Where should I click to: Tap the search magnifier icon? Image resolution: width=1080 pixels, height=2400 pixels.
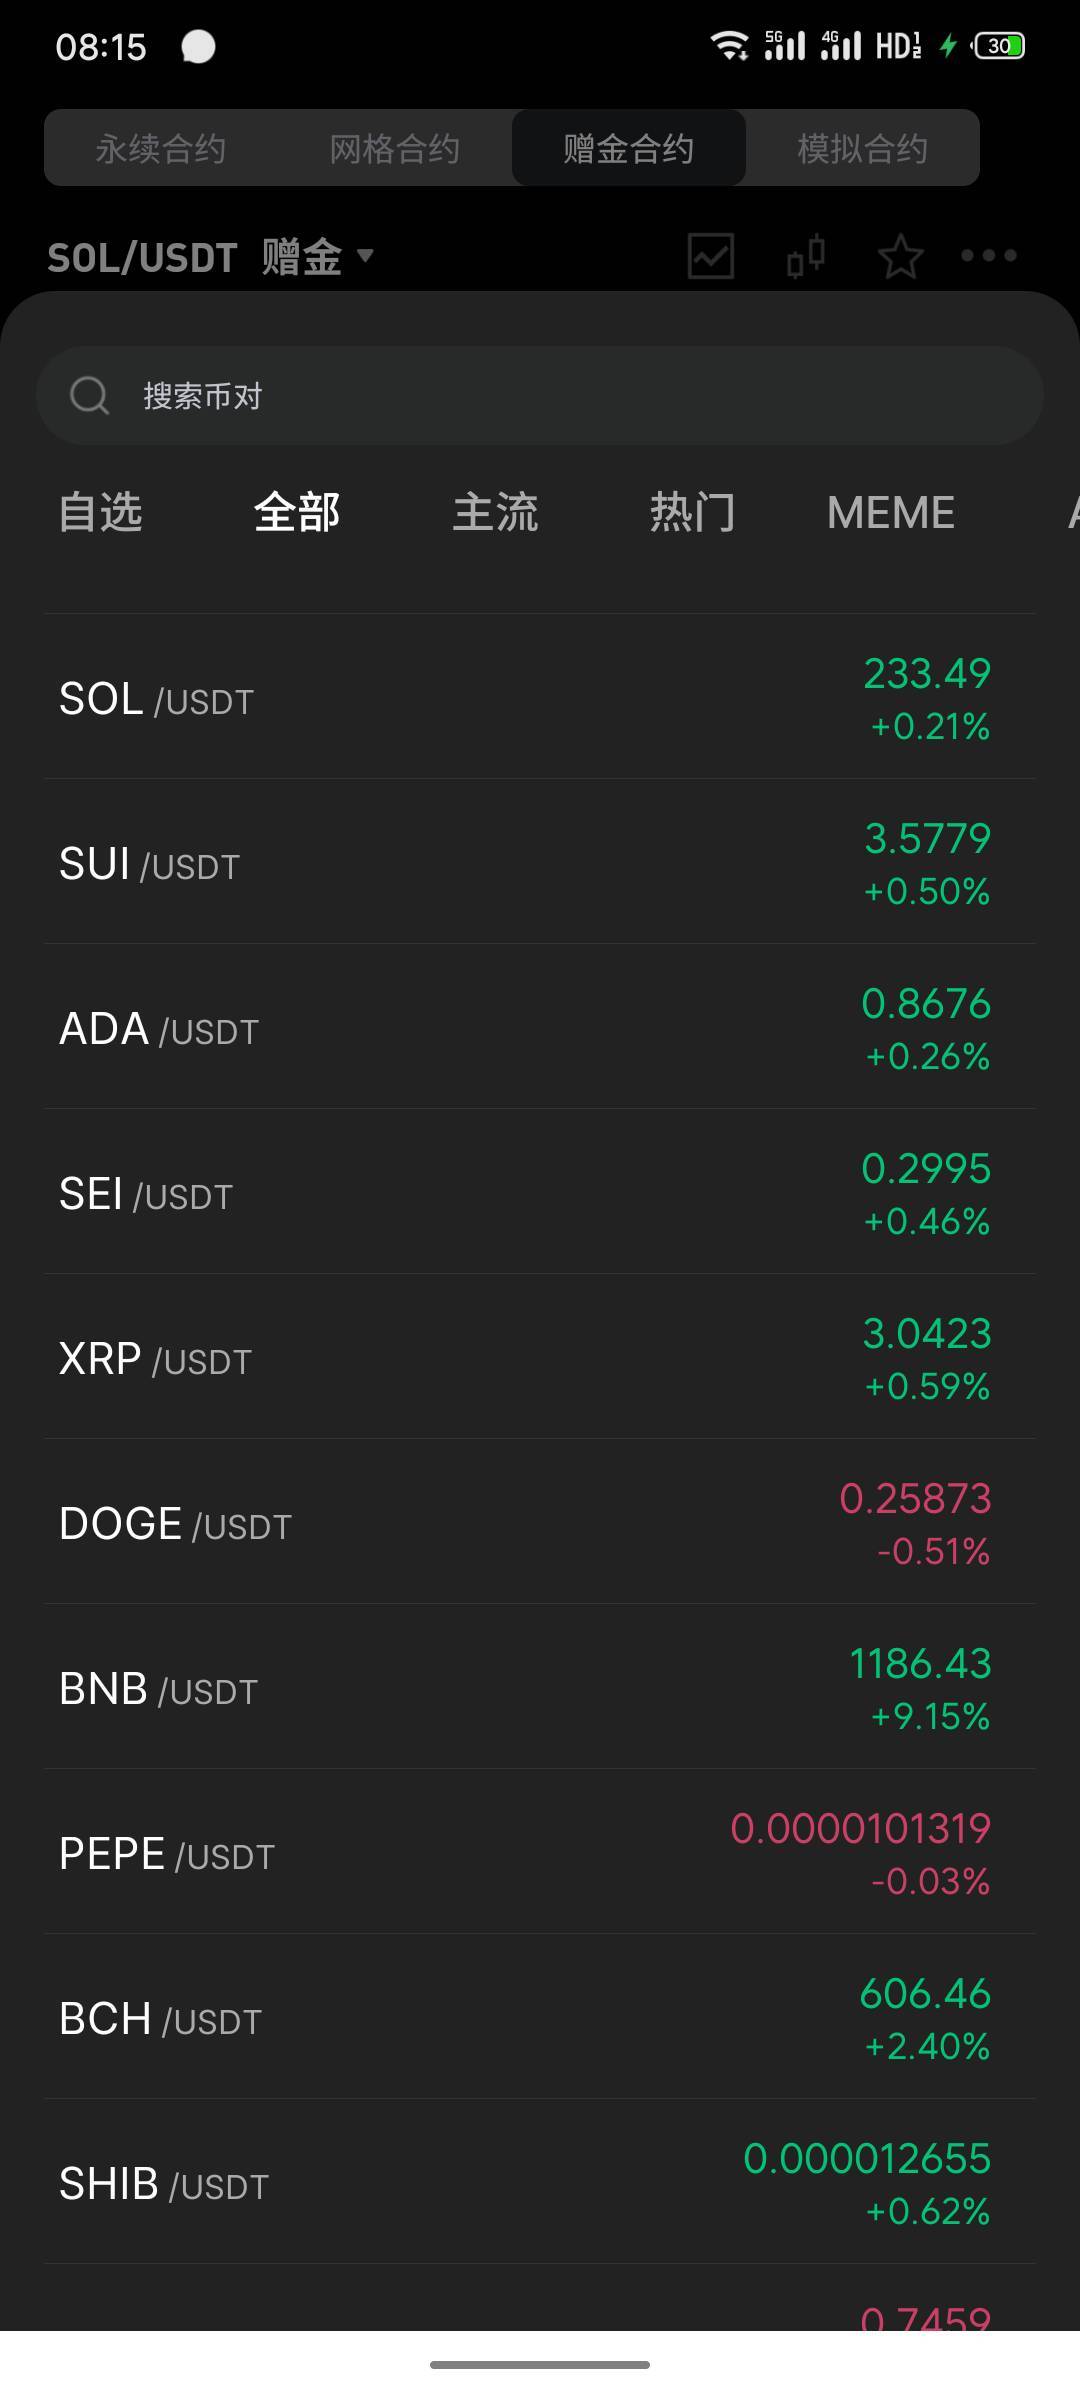point(89,396)
